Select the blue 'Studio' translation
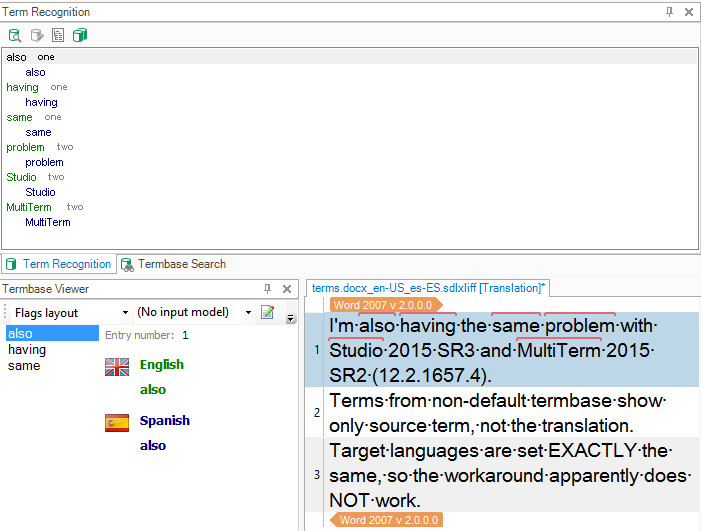Screen dimensions: 701x531 tap(40, 192)
